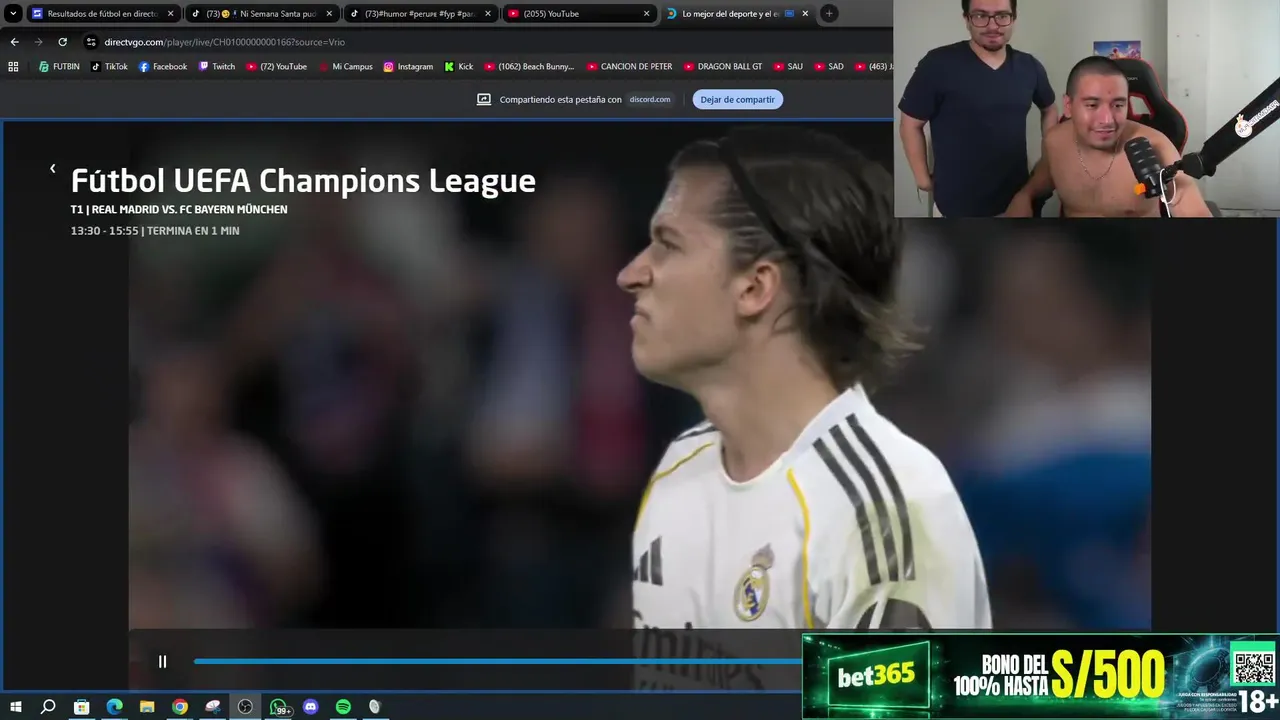Go back using the player's left chevron
Viewport: 1280px width, 720px height.
[x=52, y=169]
